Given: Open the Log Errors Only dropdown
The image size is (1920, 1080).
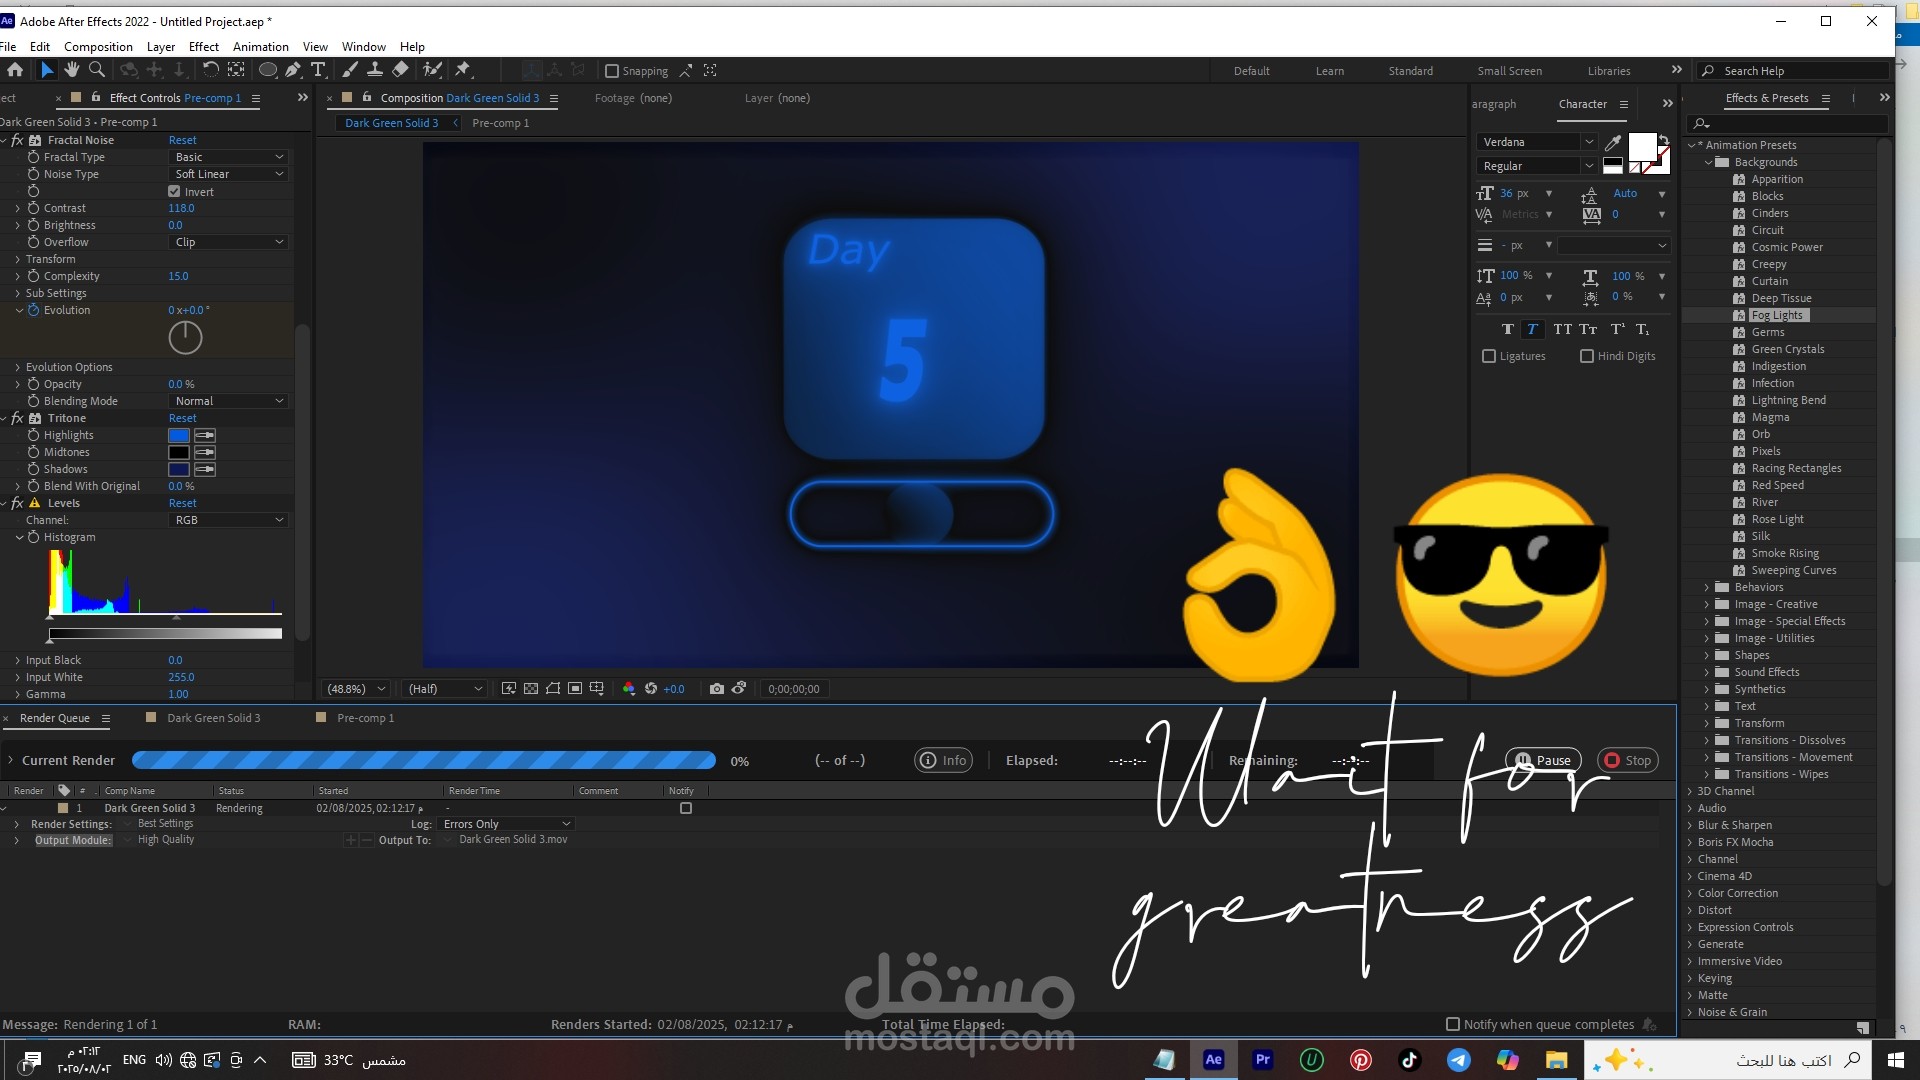Looking at the screenshot, I should pyautogui.click(x=507, y=824).
